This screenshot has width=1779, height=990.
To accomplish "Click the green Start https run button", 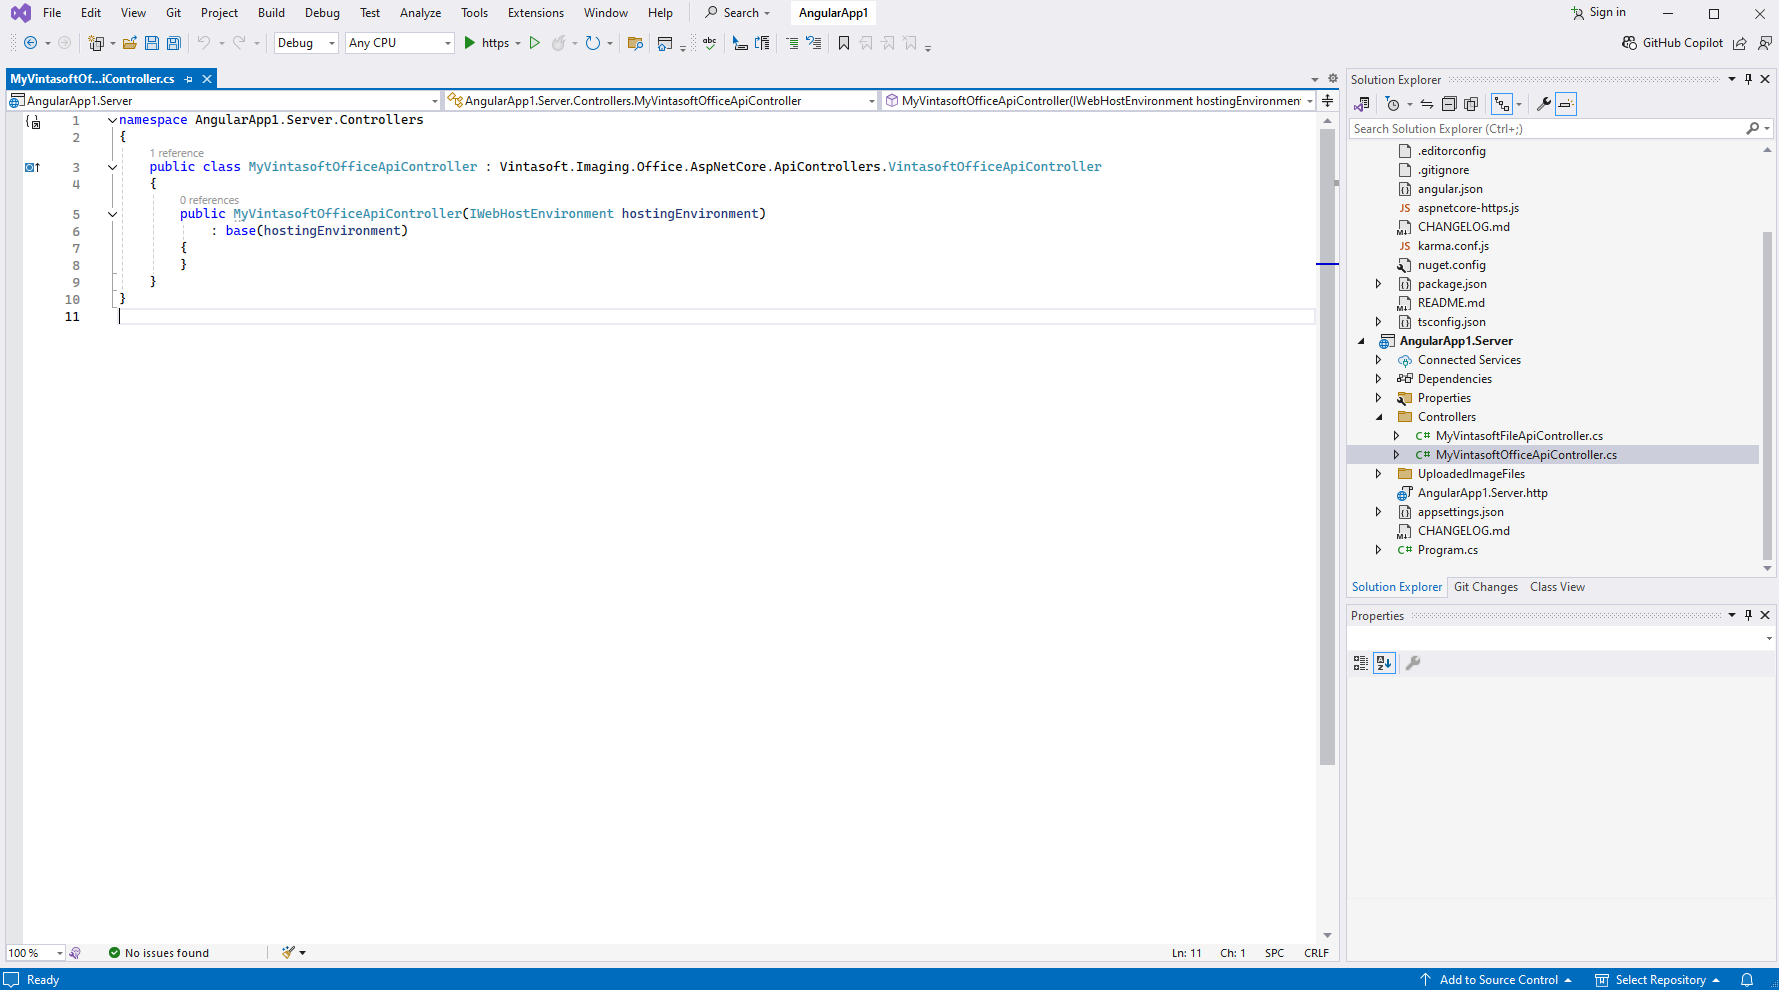I will point(470,43).
